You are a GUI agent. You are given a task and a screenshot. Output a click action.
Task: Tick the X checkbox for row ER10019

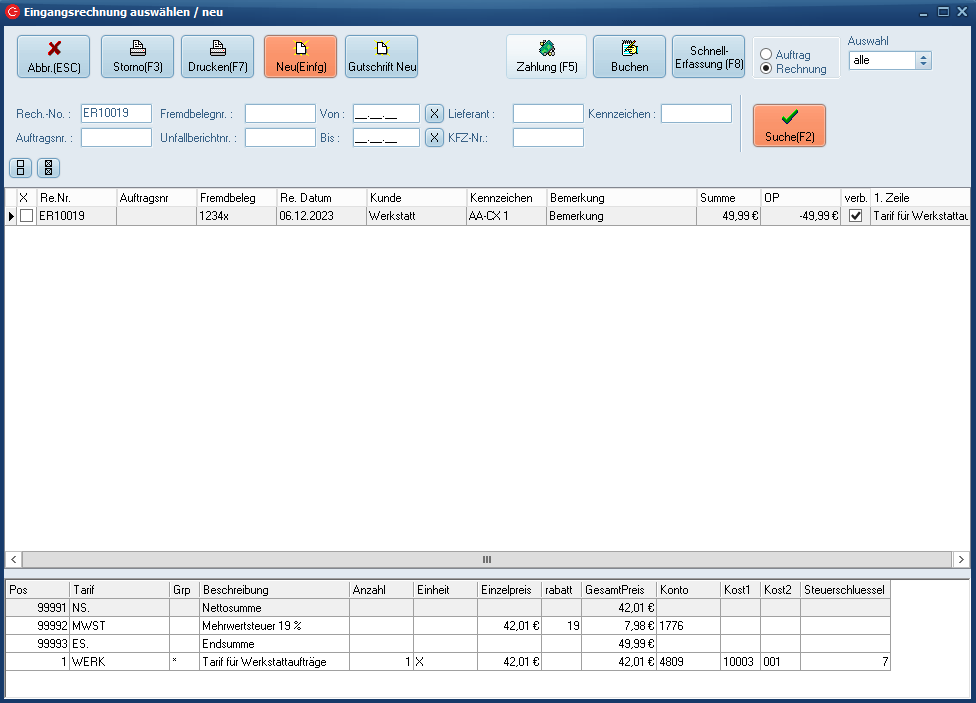coord(26,216)
